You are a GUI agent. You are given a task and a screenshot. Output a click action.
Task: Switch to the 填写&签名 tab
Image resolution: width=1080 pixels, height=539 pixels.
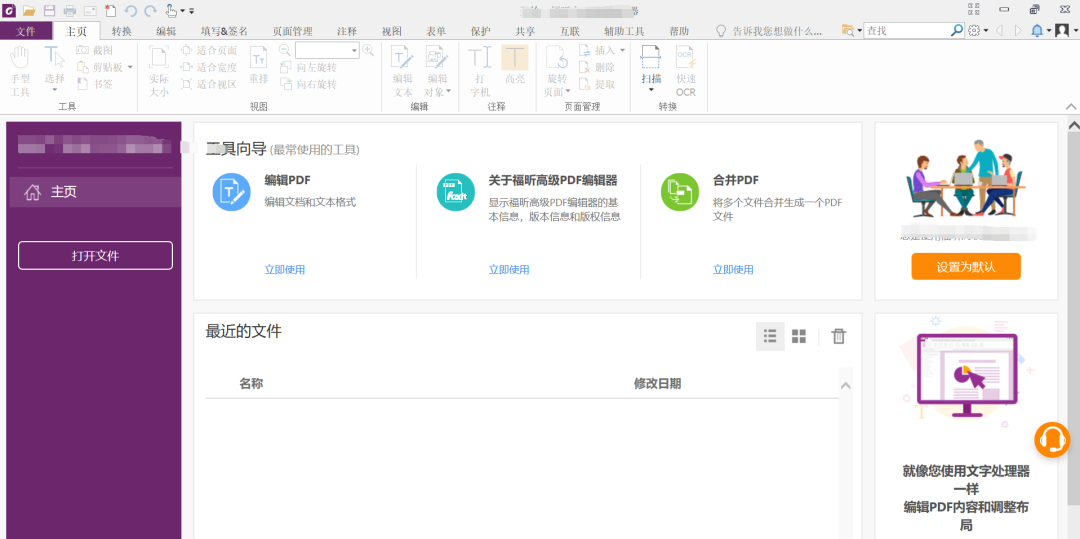[224, 31]
